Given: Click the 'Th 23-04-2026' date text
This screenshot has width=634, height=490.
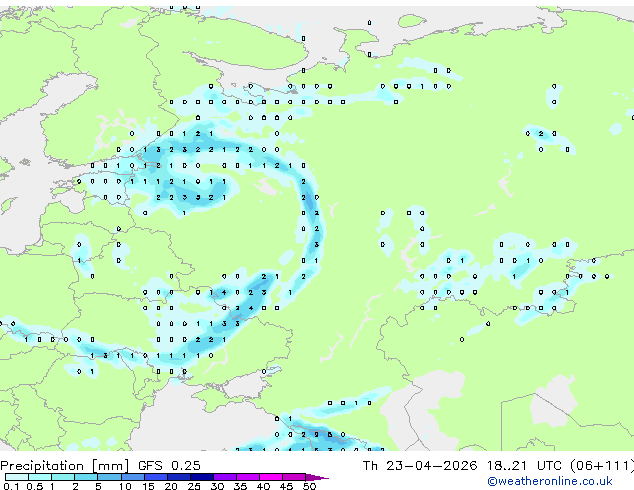Looking at the screenshot, I should click(x=420, y=466).
